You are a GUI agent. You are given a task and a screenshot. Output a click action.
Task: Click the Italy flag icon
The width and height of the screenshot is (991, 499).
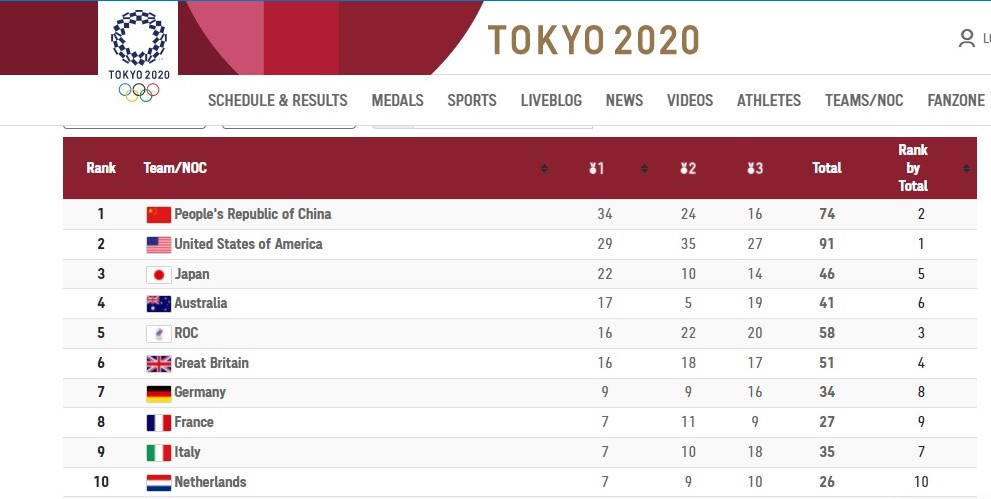point(159,452)
